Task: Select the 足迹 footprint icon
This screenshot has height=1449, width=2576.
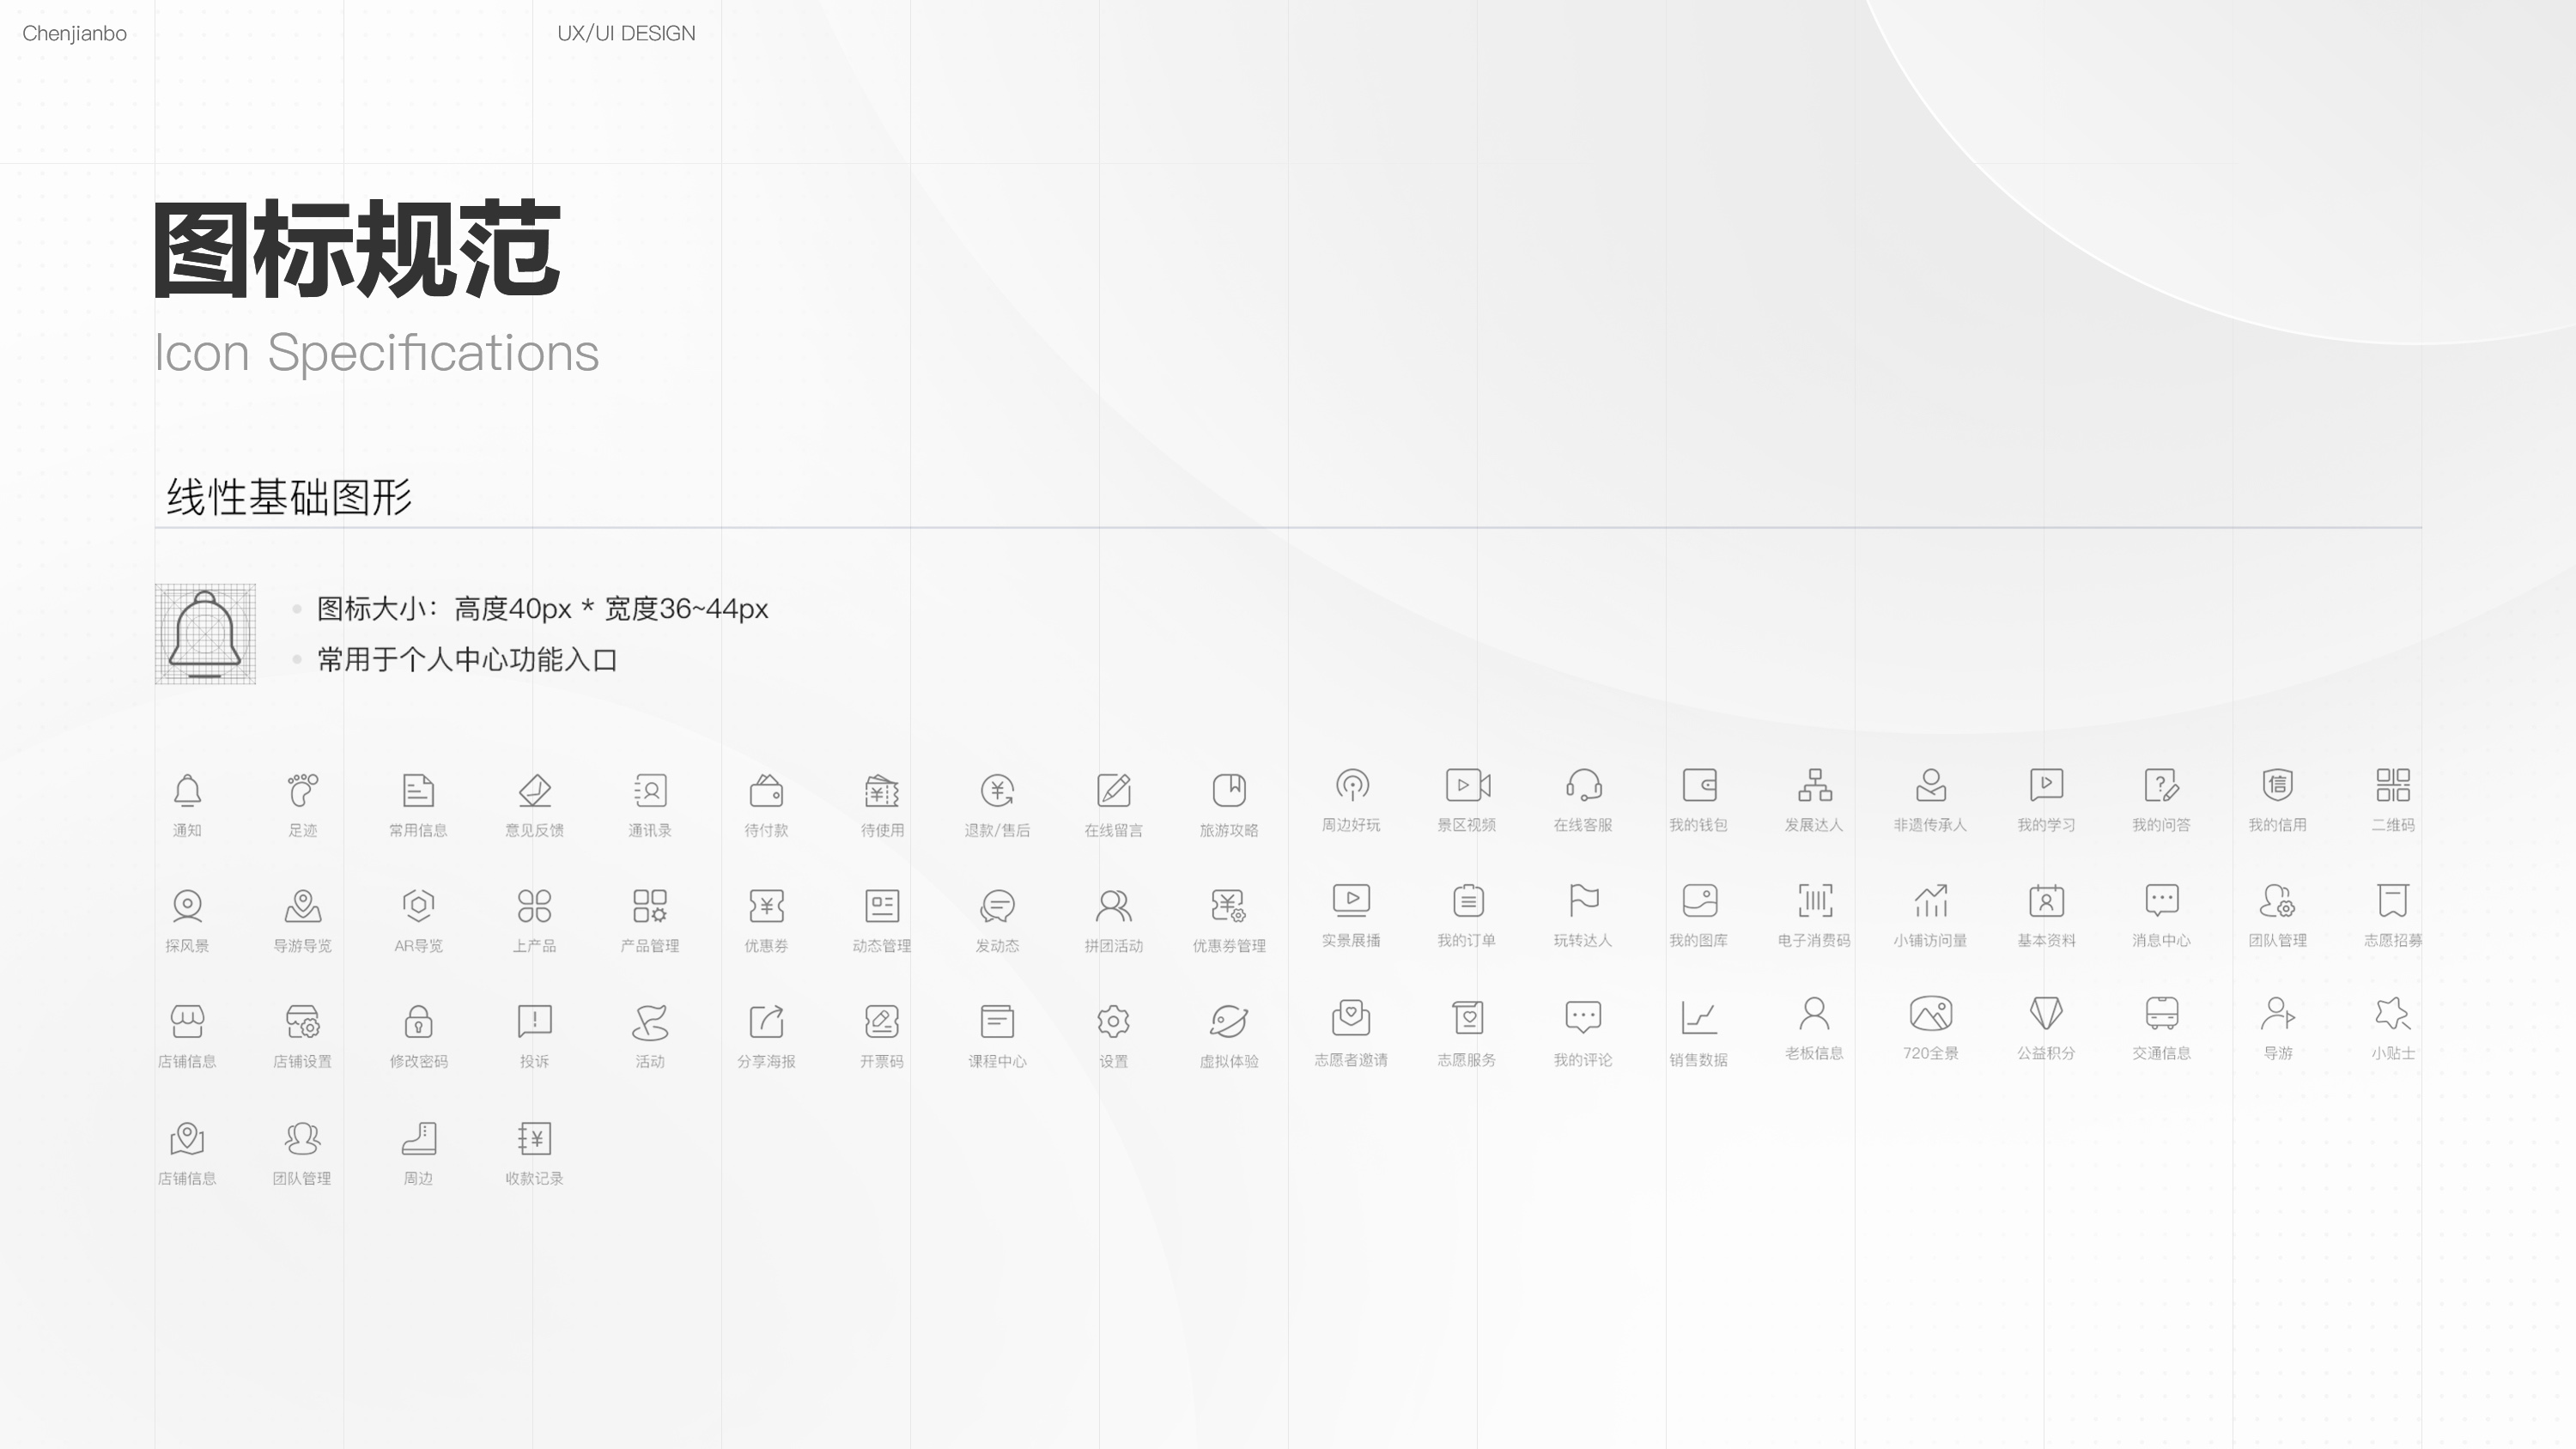Action: 302,790
